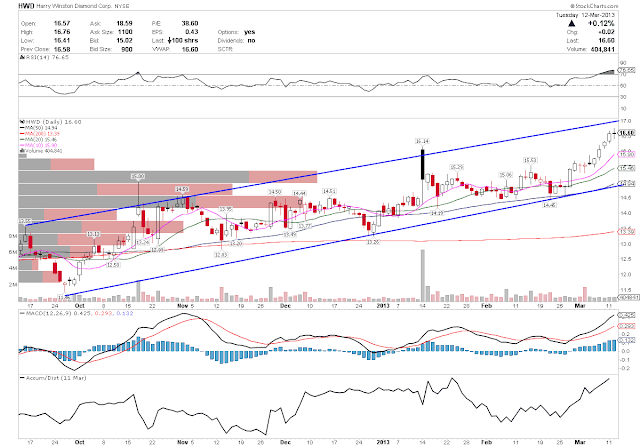The image size is (640, 447).
Task: Click the MA(10) value tag on right axis
Action: [x=628, y=155]
